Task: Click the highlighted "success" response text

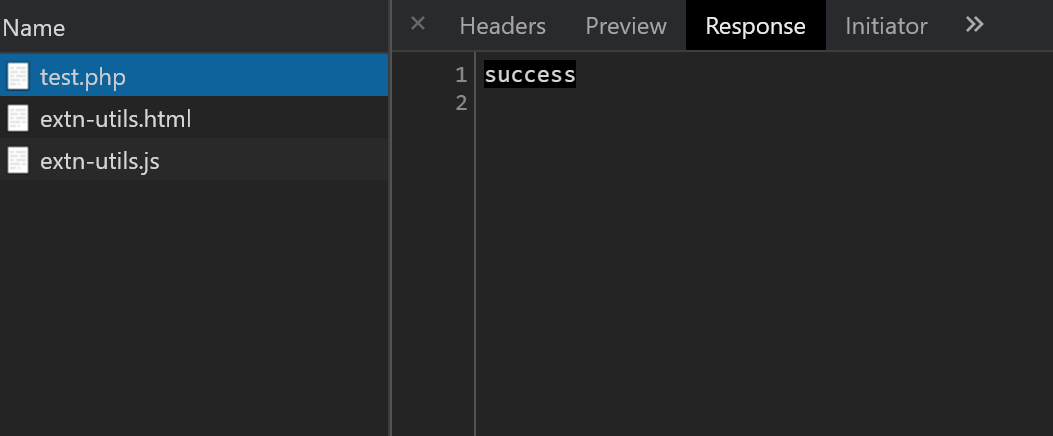Action: [x=530, y=75]
